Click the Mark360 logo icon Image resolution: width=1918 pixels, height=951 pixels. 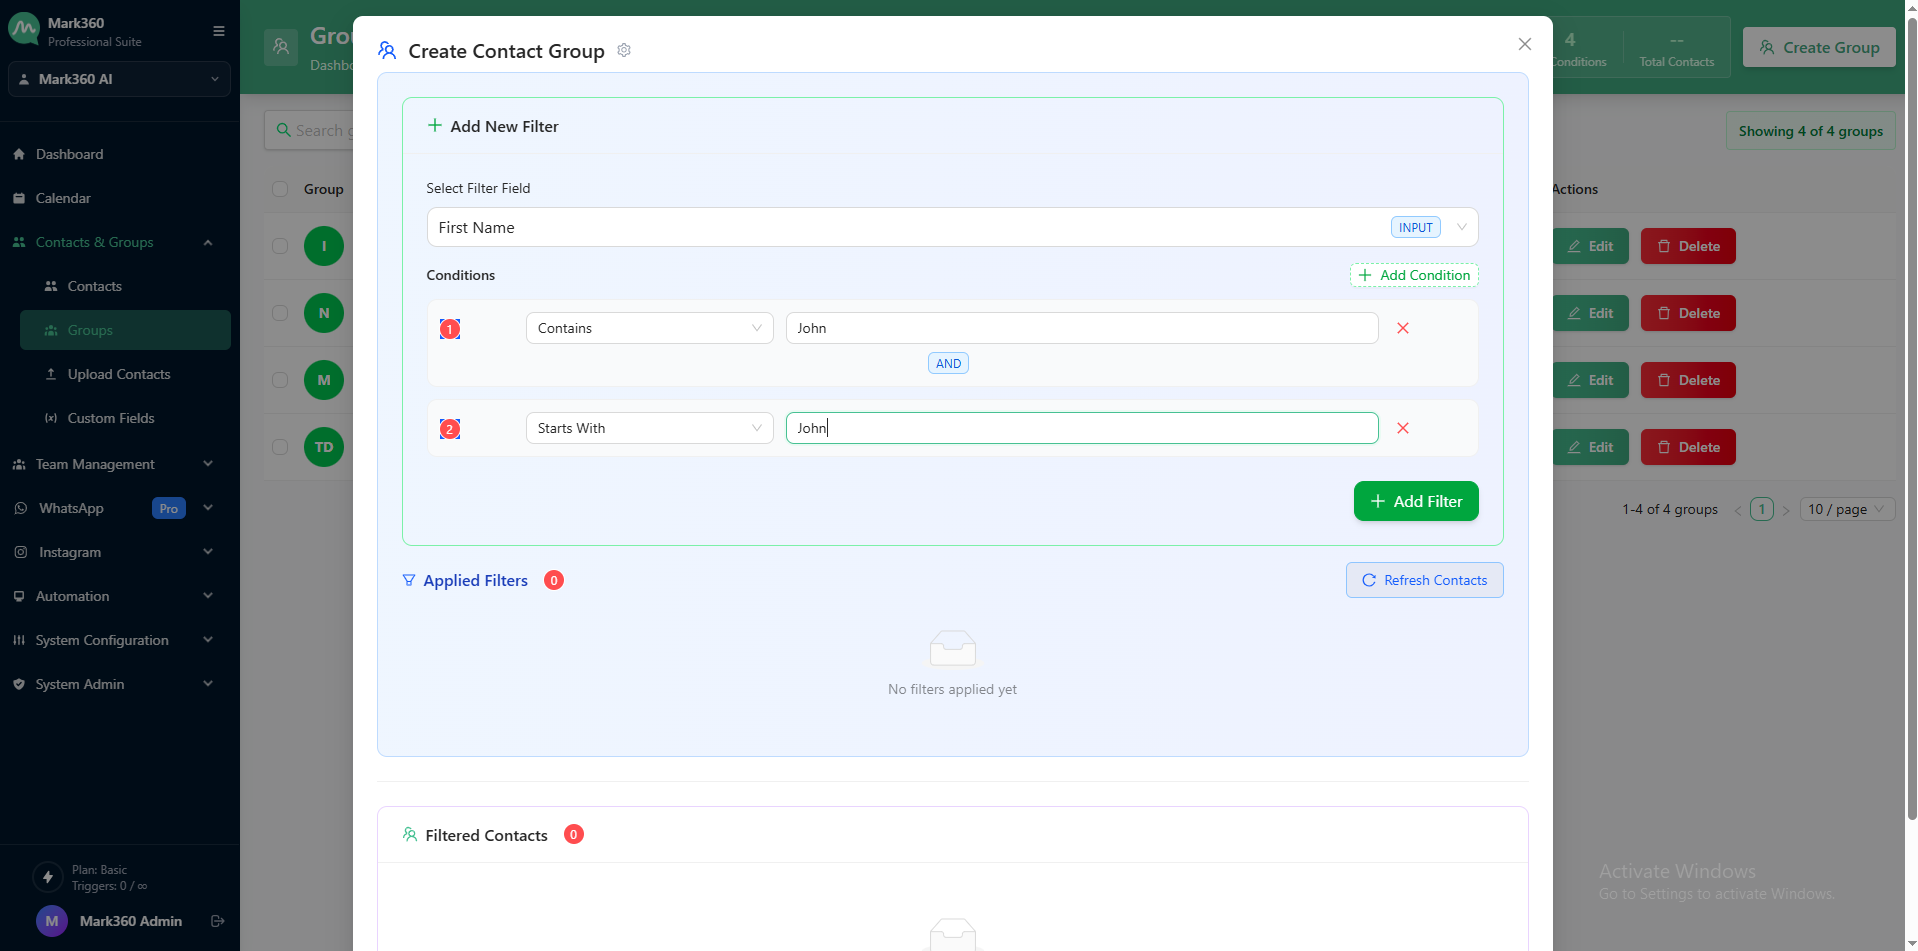click(24, 30)
